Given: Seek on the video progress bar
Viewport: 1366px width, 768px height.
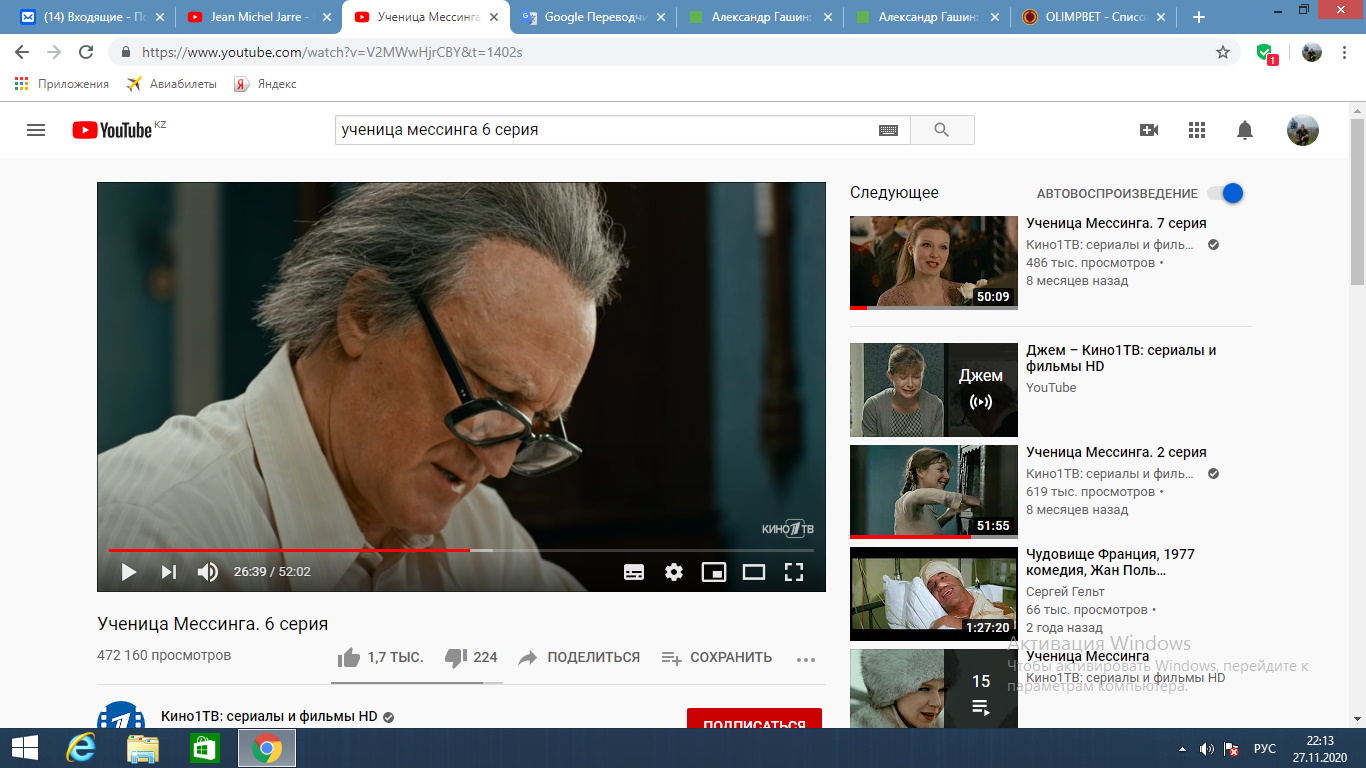Looking at the screenshot, I should (x=461, y=550).
